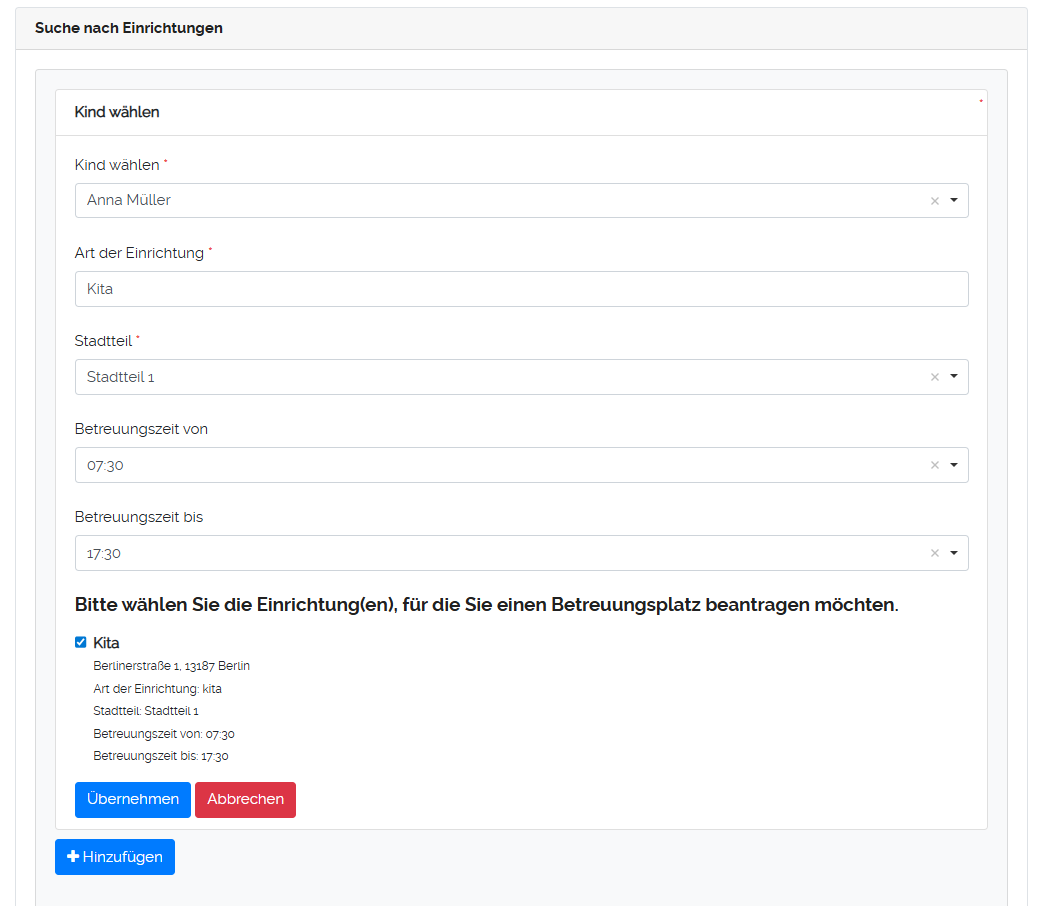Click the Stadtteil 1 selected value
Image resolution: width=1041 pixels, height=906 pixels.
pos(121,377)
